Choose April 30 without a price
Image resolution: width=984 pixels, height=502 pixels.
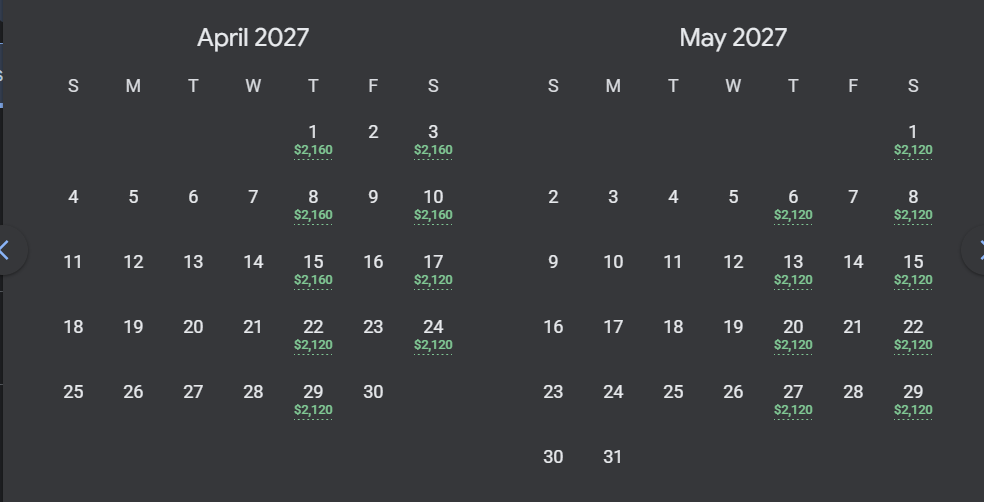(x=373, y=392)
